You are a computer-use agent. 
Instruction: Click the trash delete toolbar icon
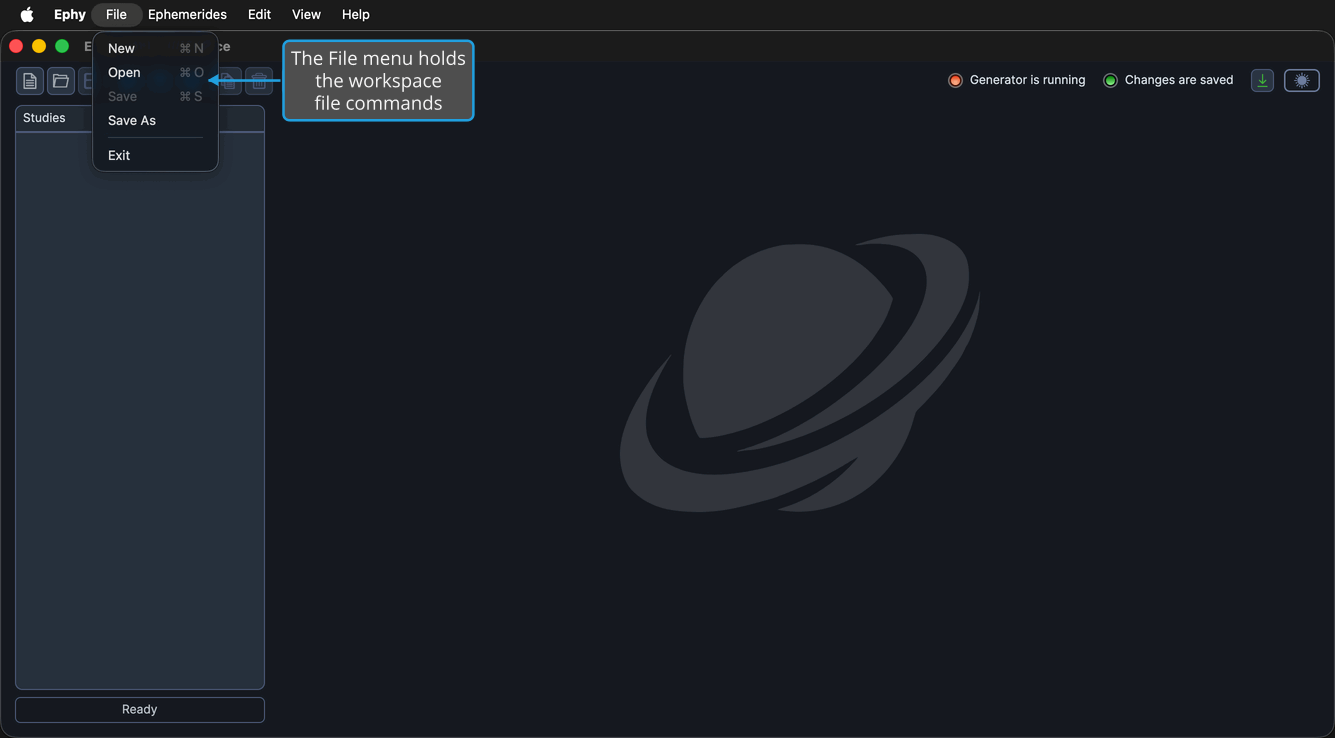[x=259, y=81]
